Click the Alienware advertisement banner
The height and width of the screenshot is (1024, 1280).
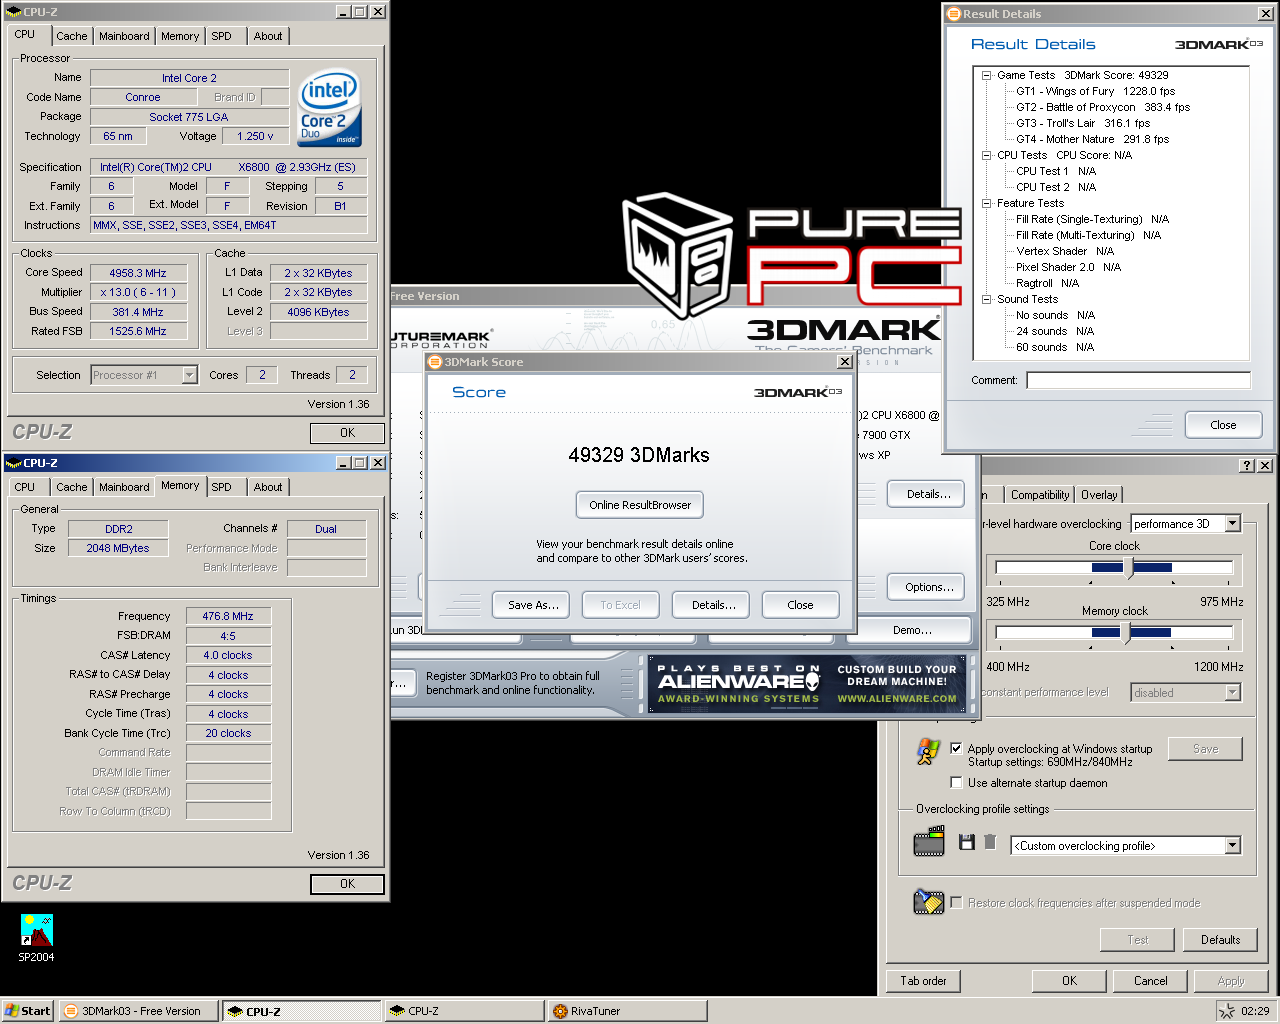click(806, 684)
